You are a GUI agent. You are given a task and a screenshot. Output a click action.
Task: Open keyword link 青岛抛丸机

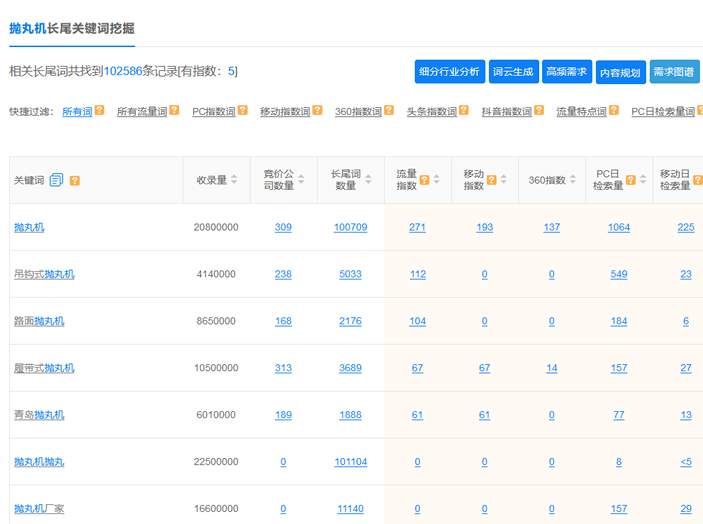click(x=39, y=415)
